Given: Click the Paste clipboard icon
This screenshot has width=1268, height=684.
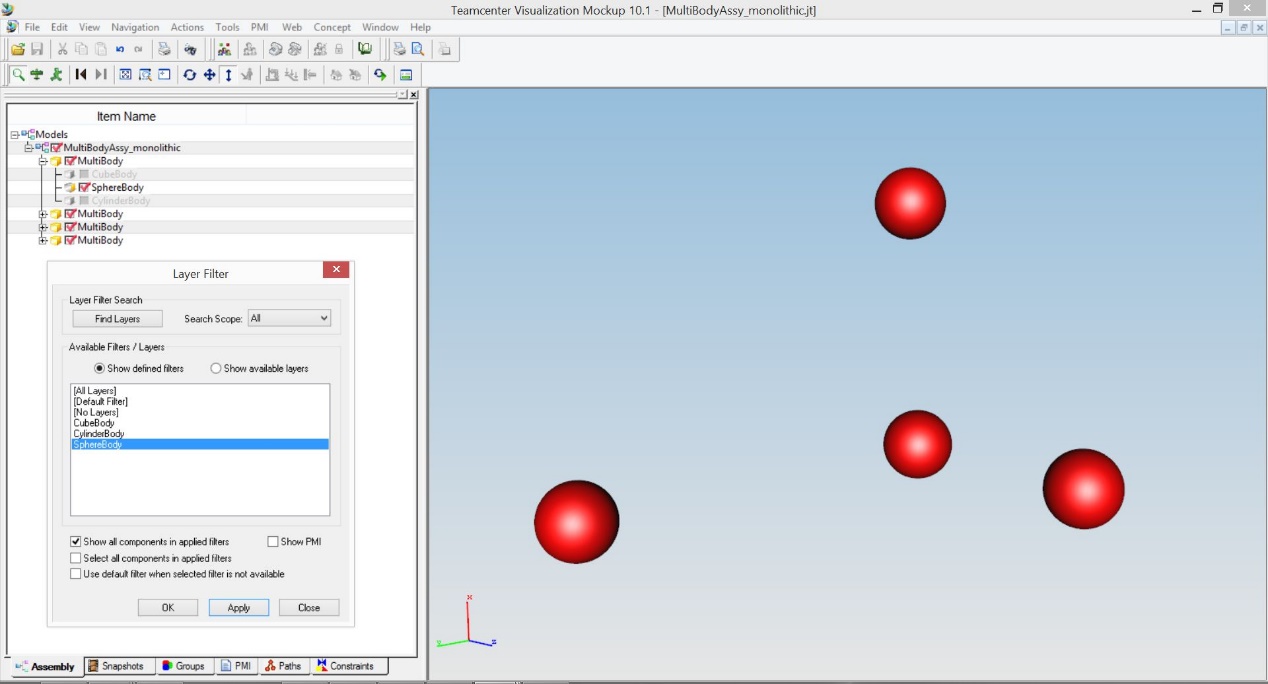Looking at the screenshot, I should pos(100,49).
